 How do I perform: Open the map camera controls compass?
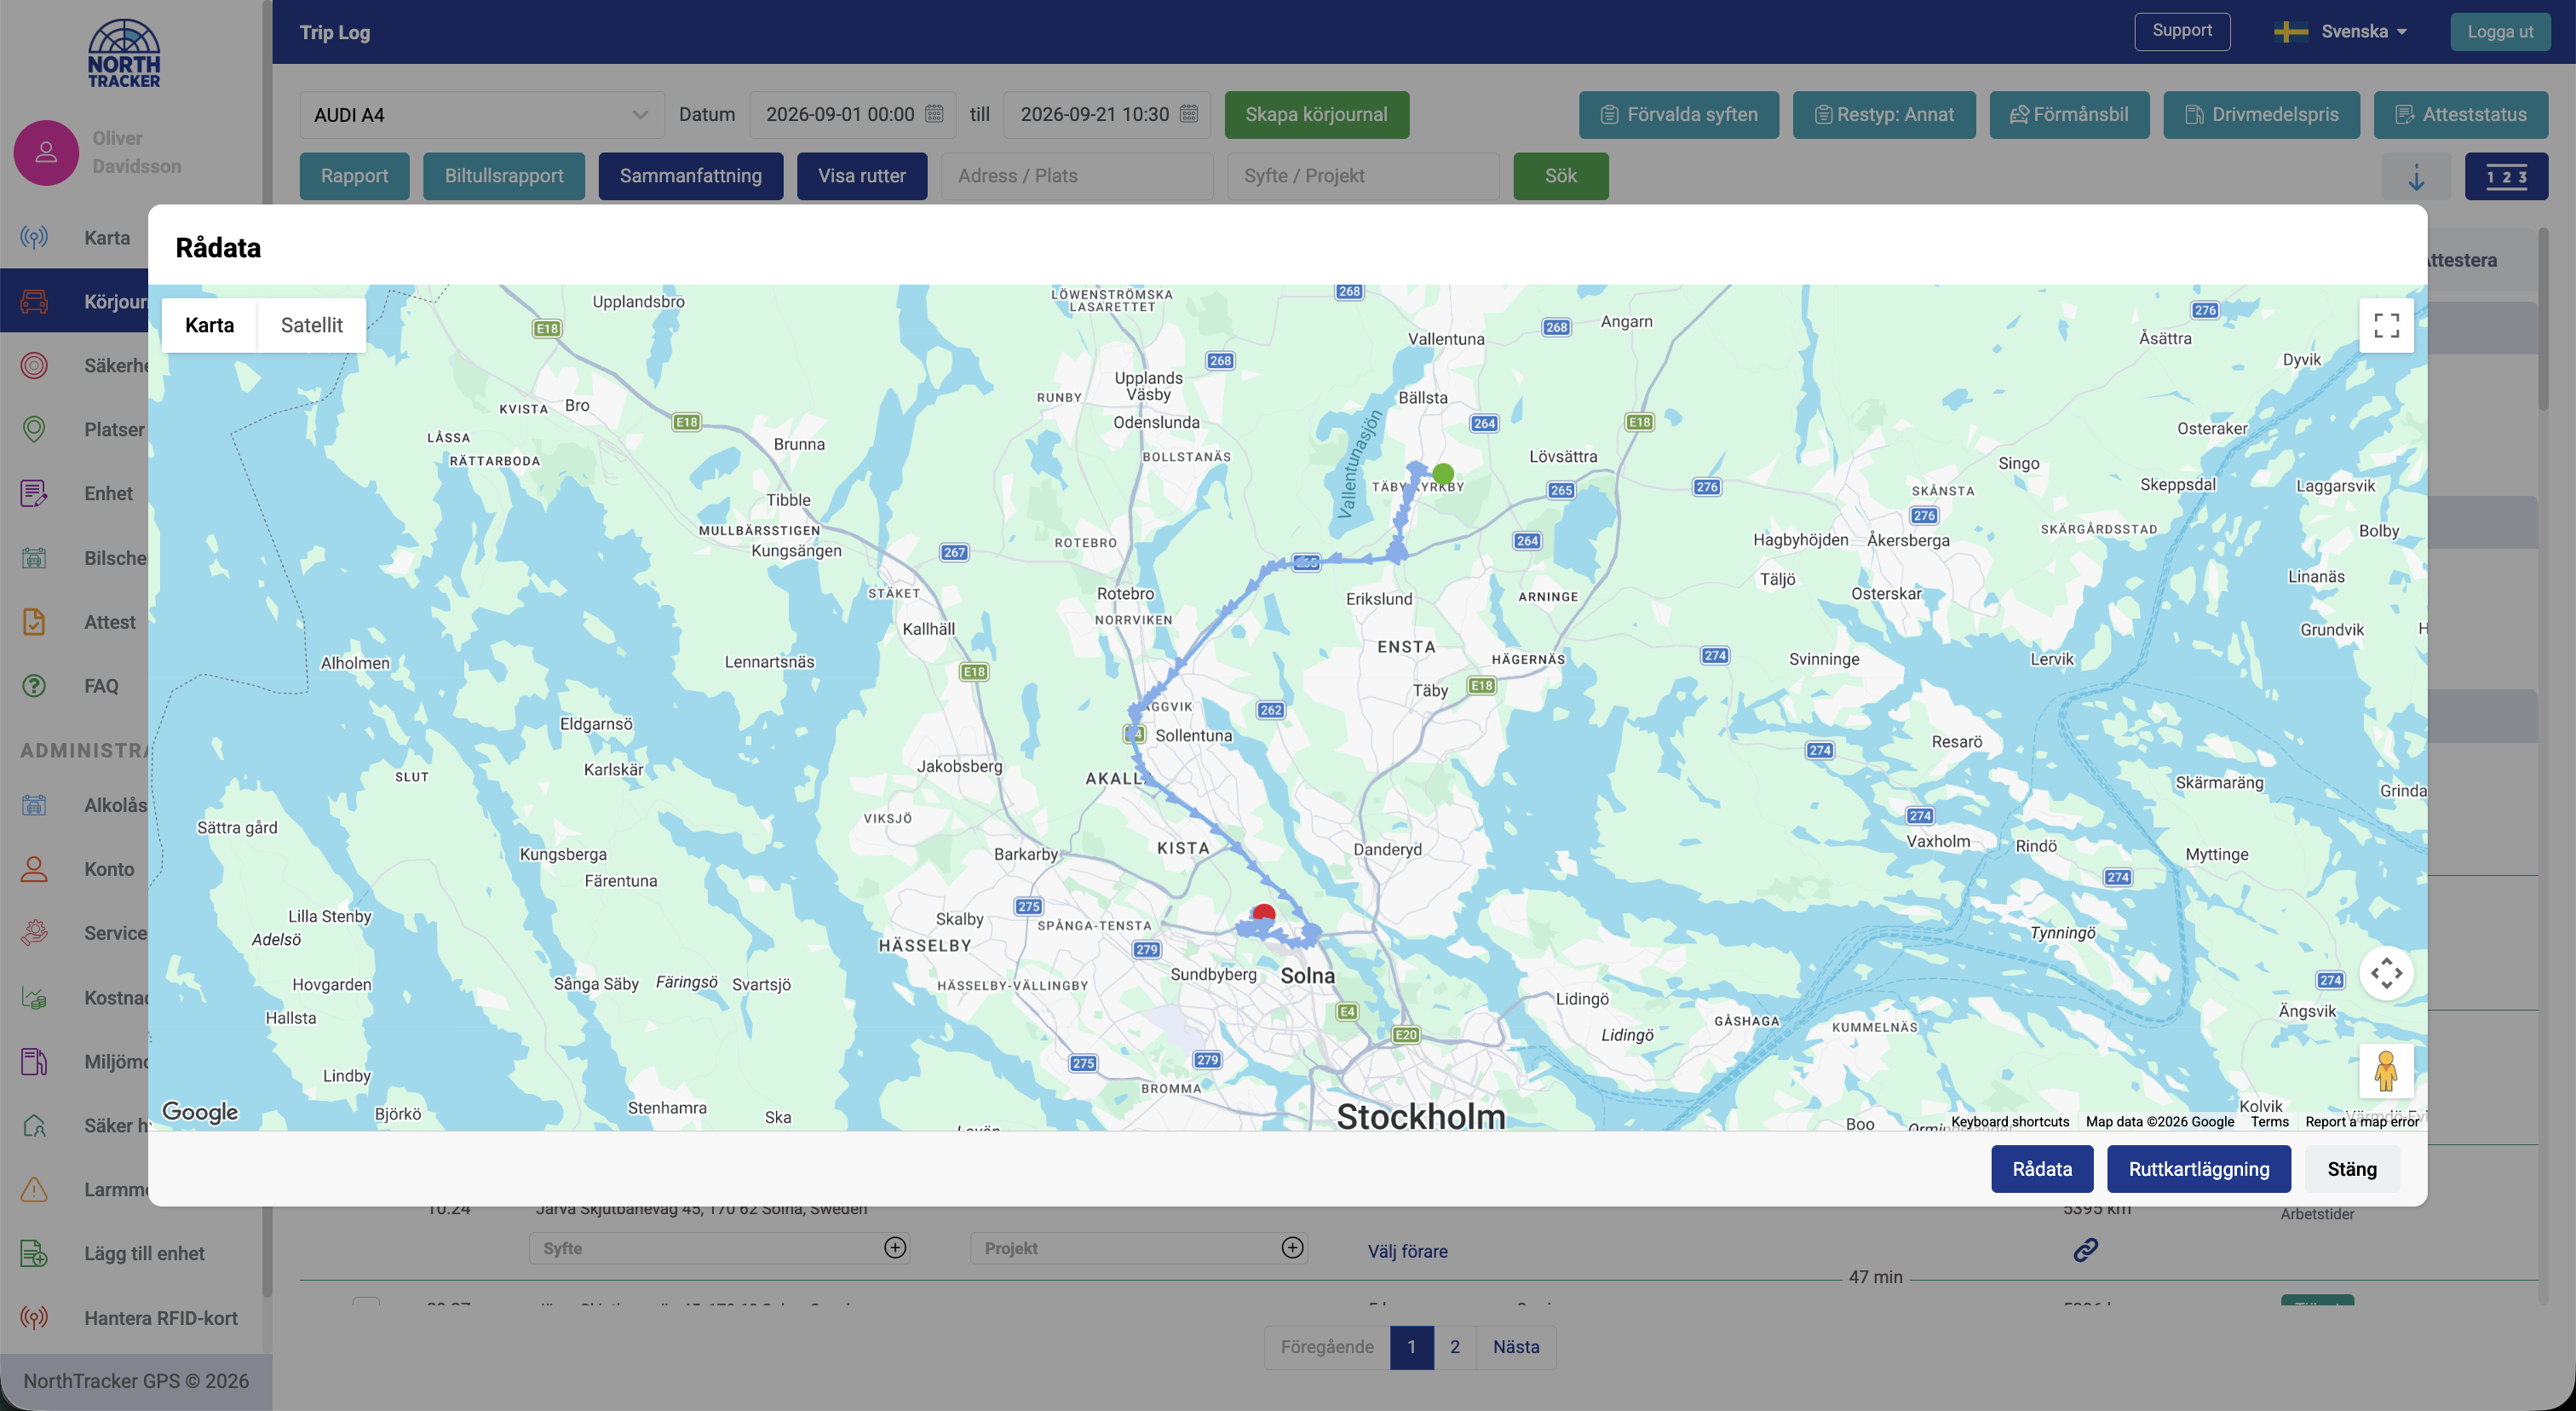tap(2386, 973)
